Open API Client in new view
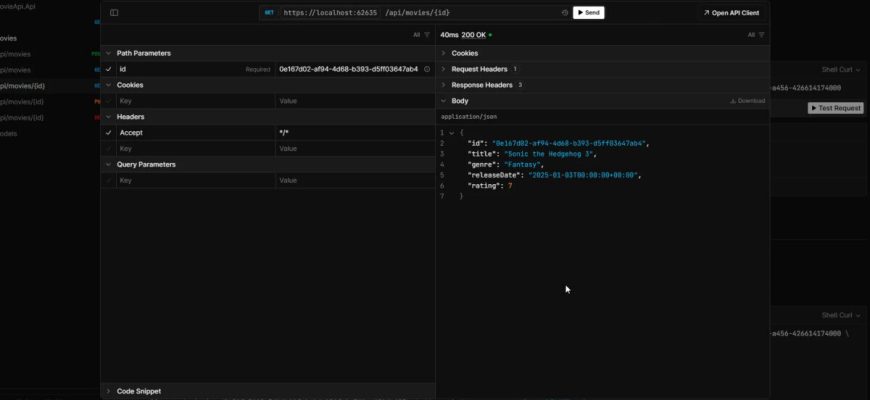Screen dimensions: 870x400 click(x=731, y=13)
